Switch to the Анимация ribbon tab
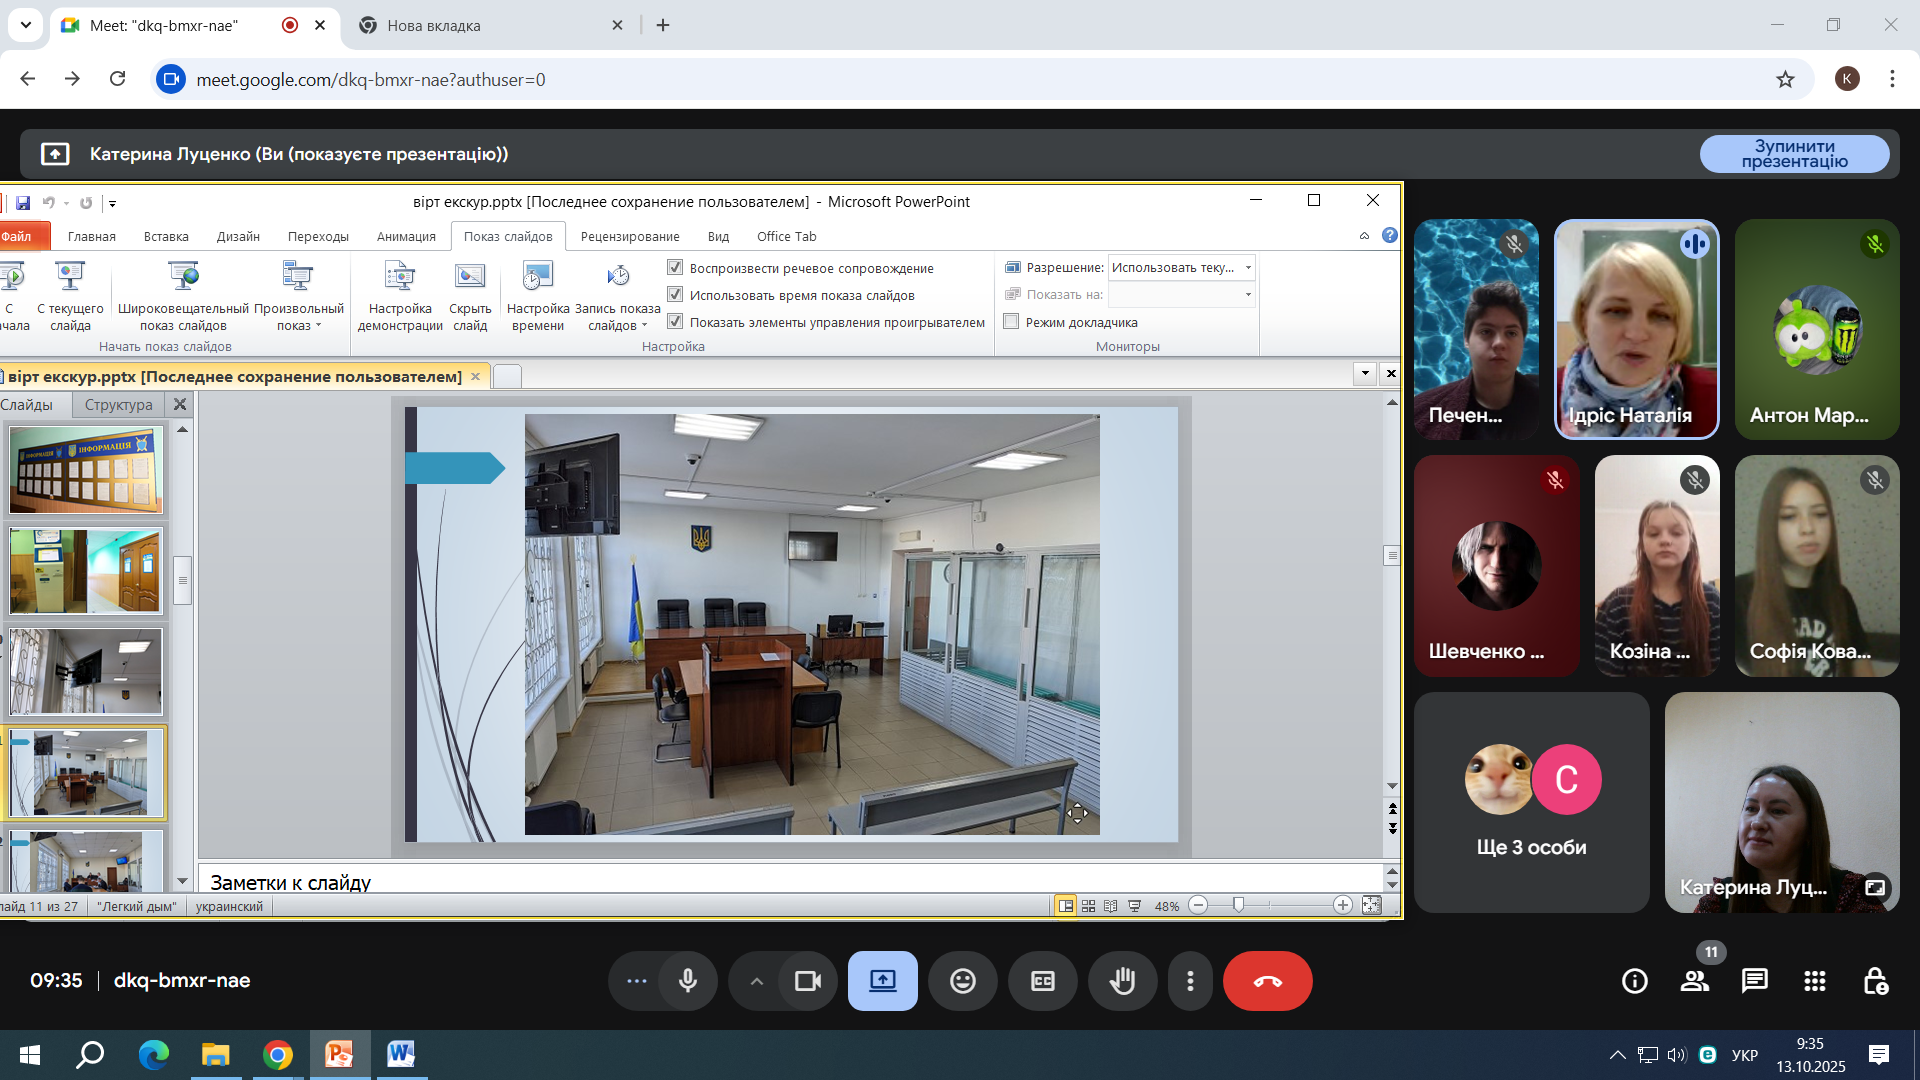Image resolution: width=1920 pixels, height=1080 pixels. 406,237
